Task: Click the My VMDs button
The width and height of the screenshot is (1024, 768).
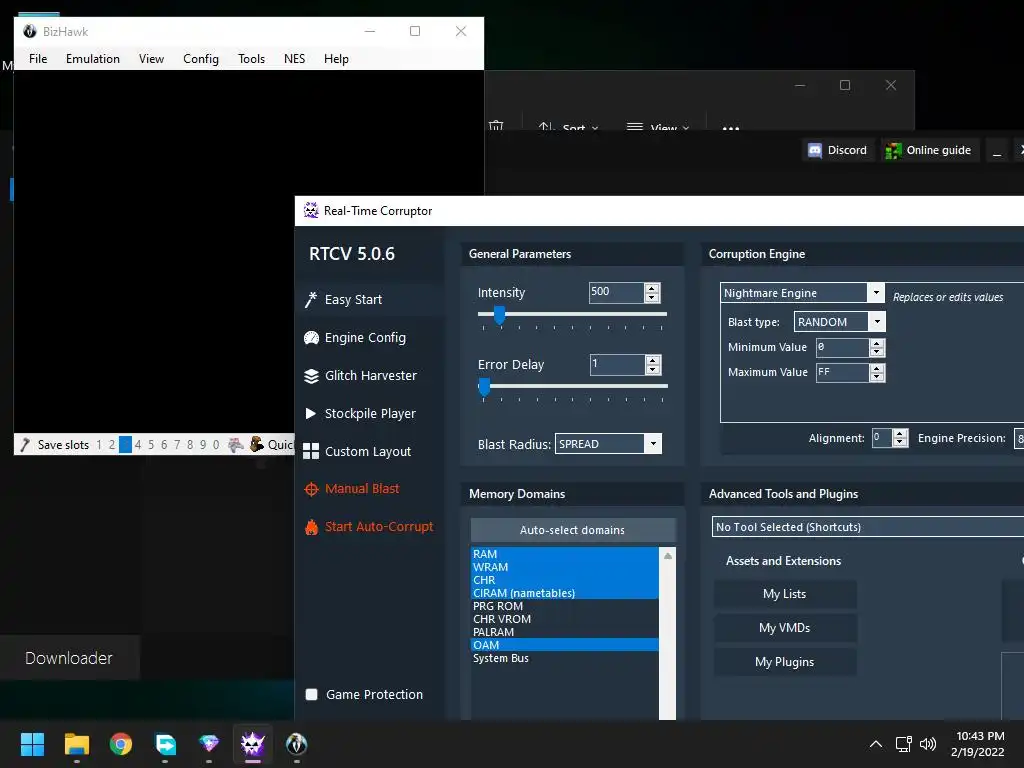Action: pyautogui.click(x=784, y=628)
